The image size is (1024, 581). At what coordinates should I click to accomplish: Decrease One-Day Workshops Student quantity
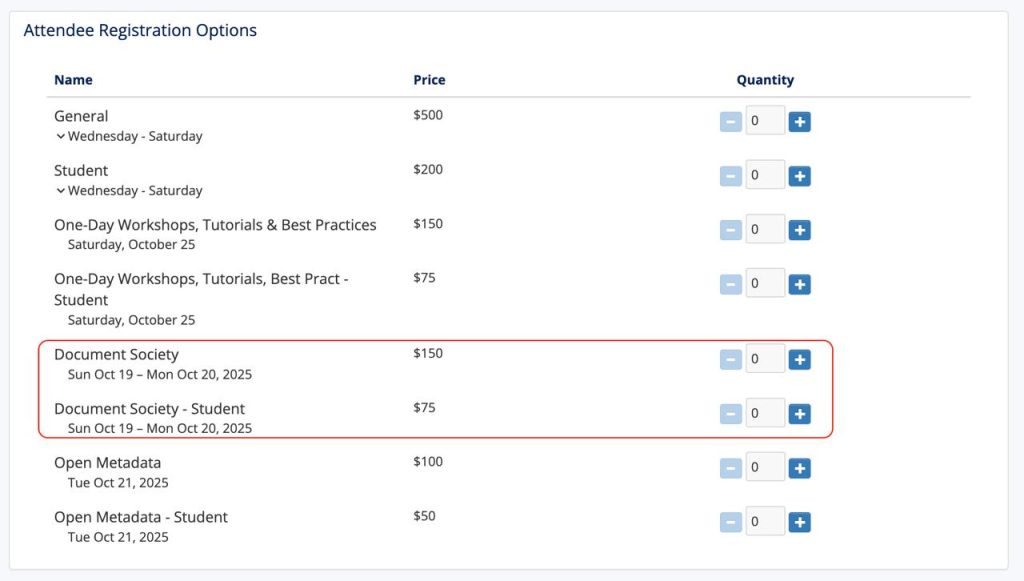731,284
